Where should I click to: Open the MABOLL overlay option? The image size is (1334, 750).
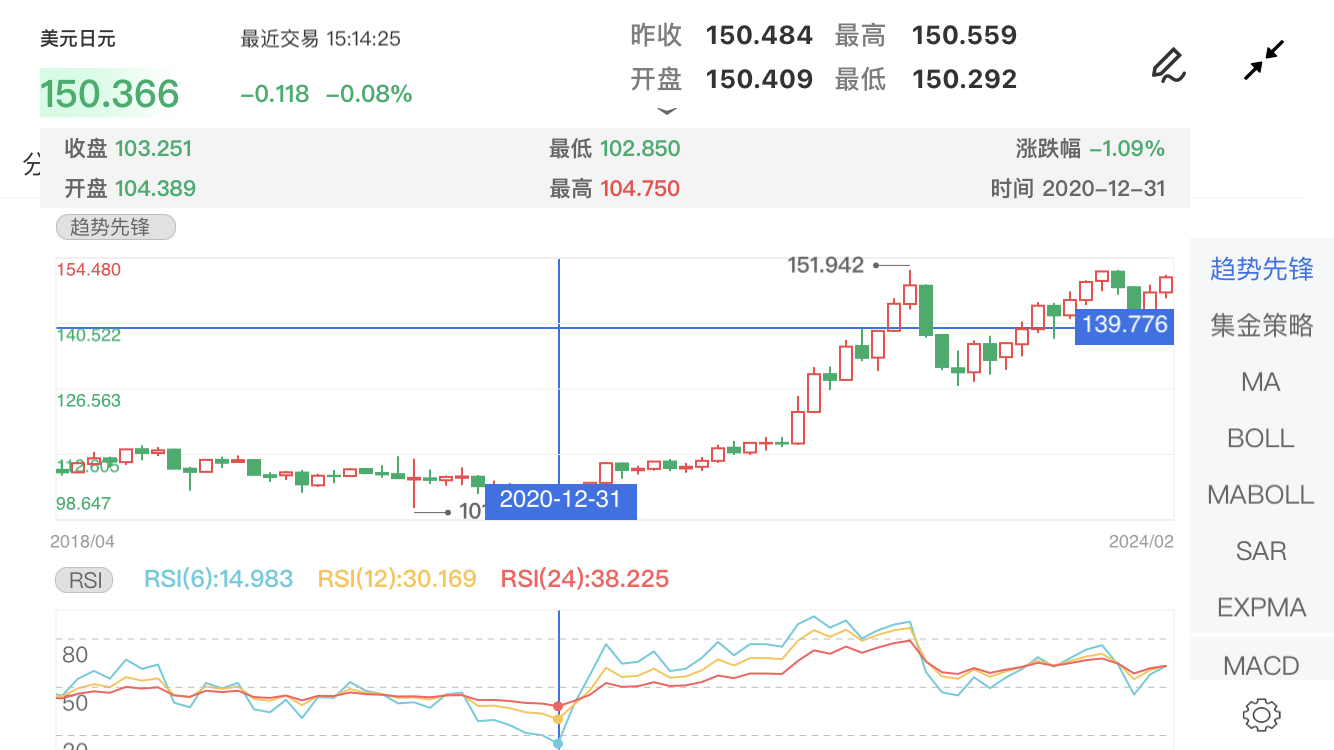coord(1261,494)
